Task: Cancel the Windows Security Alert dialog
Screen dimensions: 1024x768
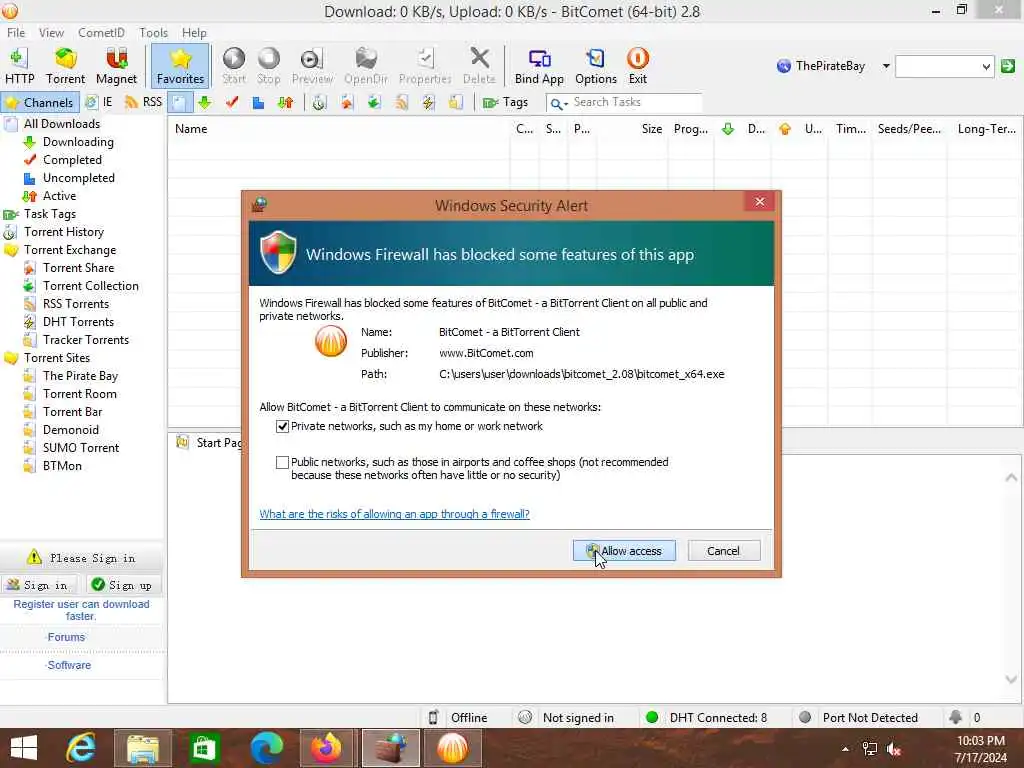Action: pyautogui.click(x=724, y=551)
